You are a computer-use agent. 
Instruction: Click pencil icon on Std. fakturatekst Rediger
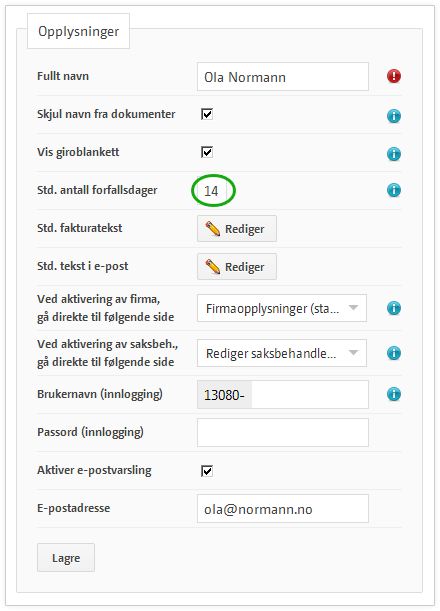click(x=212, y=228)
